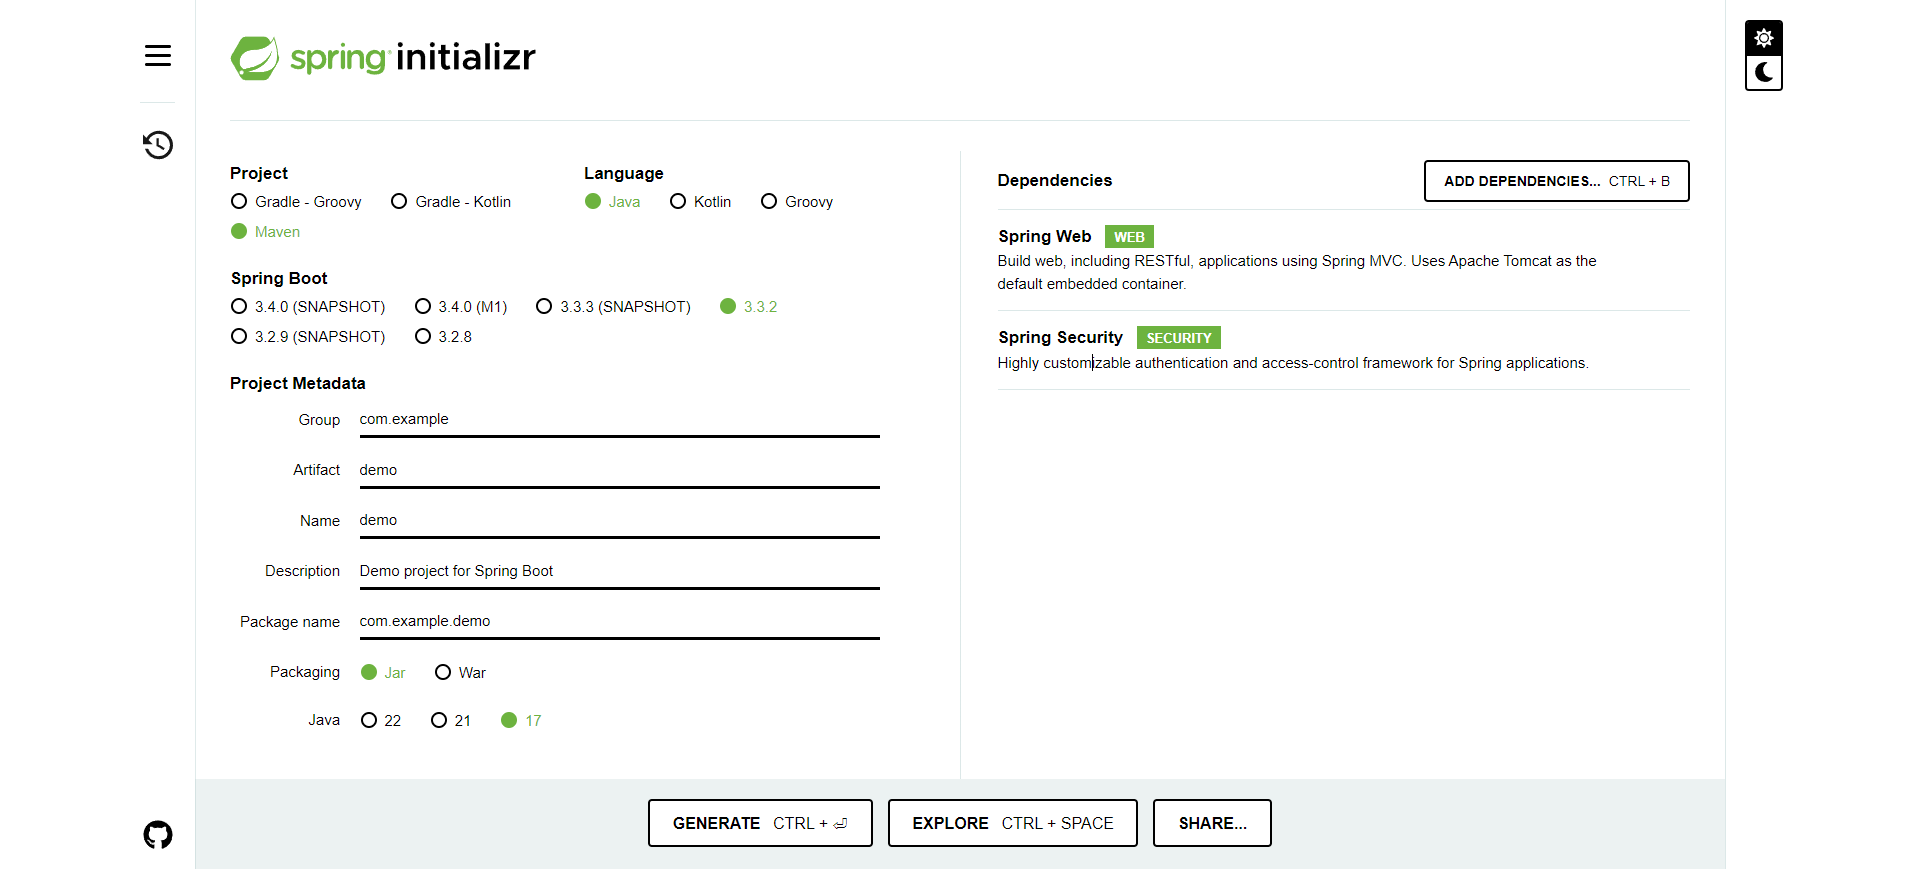Choose Groovy as the language
This screenshot has height=869, width=1920.
[797, 202]
